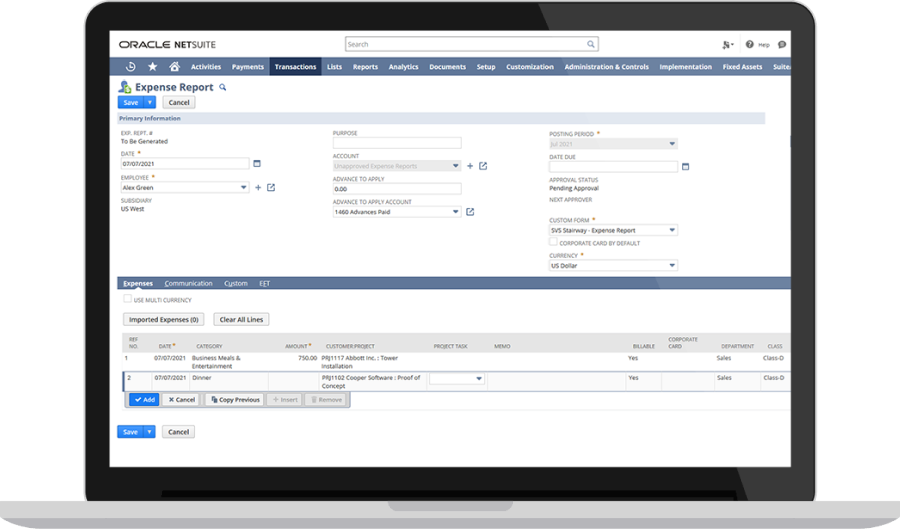Open the Shortcuts star icon
Screen dimensions: 900x529
[153, 67]
